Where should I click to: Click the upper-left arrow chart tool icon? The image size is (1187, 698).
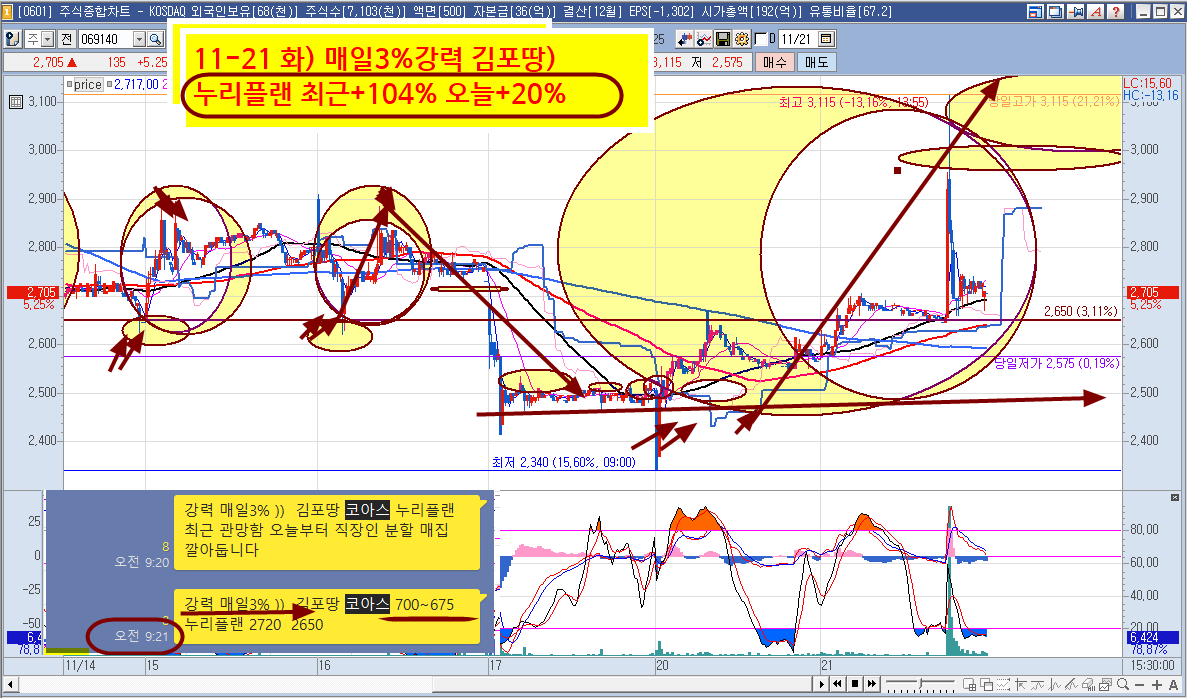(x=1021, y=685)
